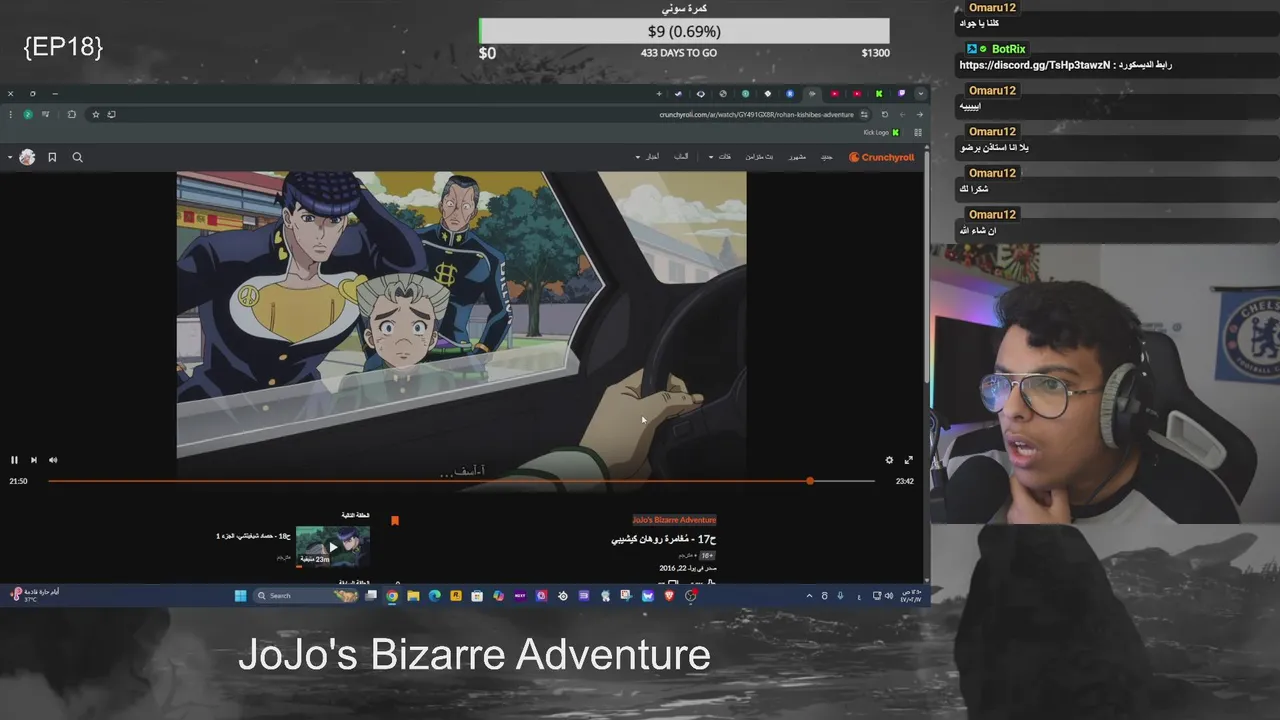Expand the browser tab search dropdown
The image size is (1280, 720).
(x=921, y=94)
